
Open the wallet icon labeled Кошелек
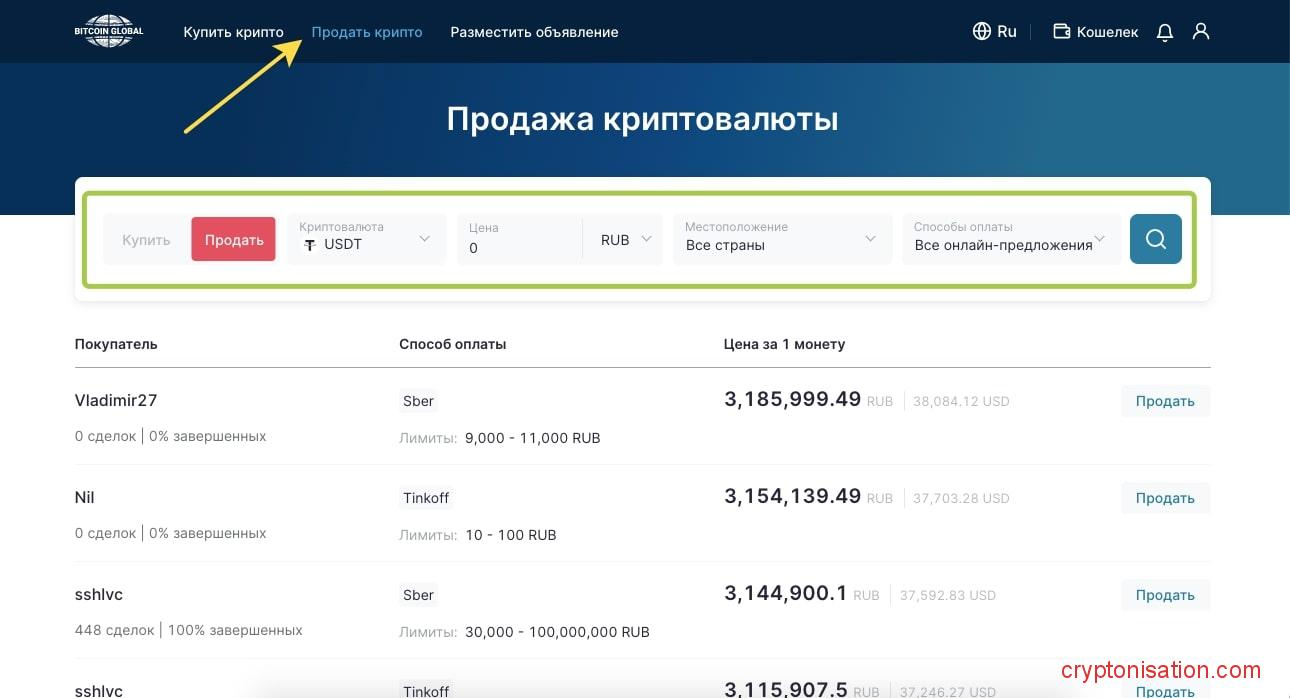(1062, 32)
